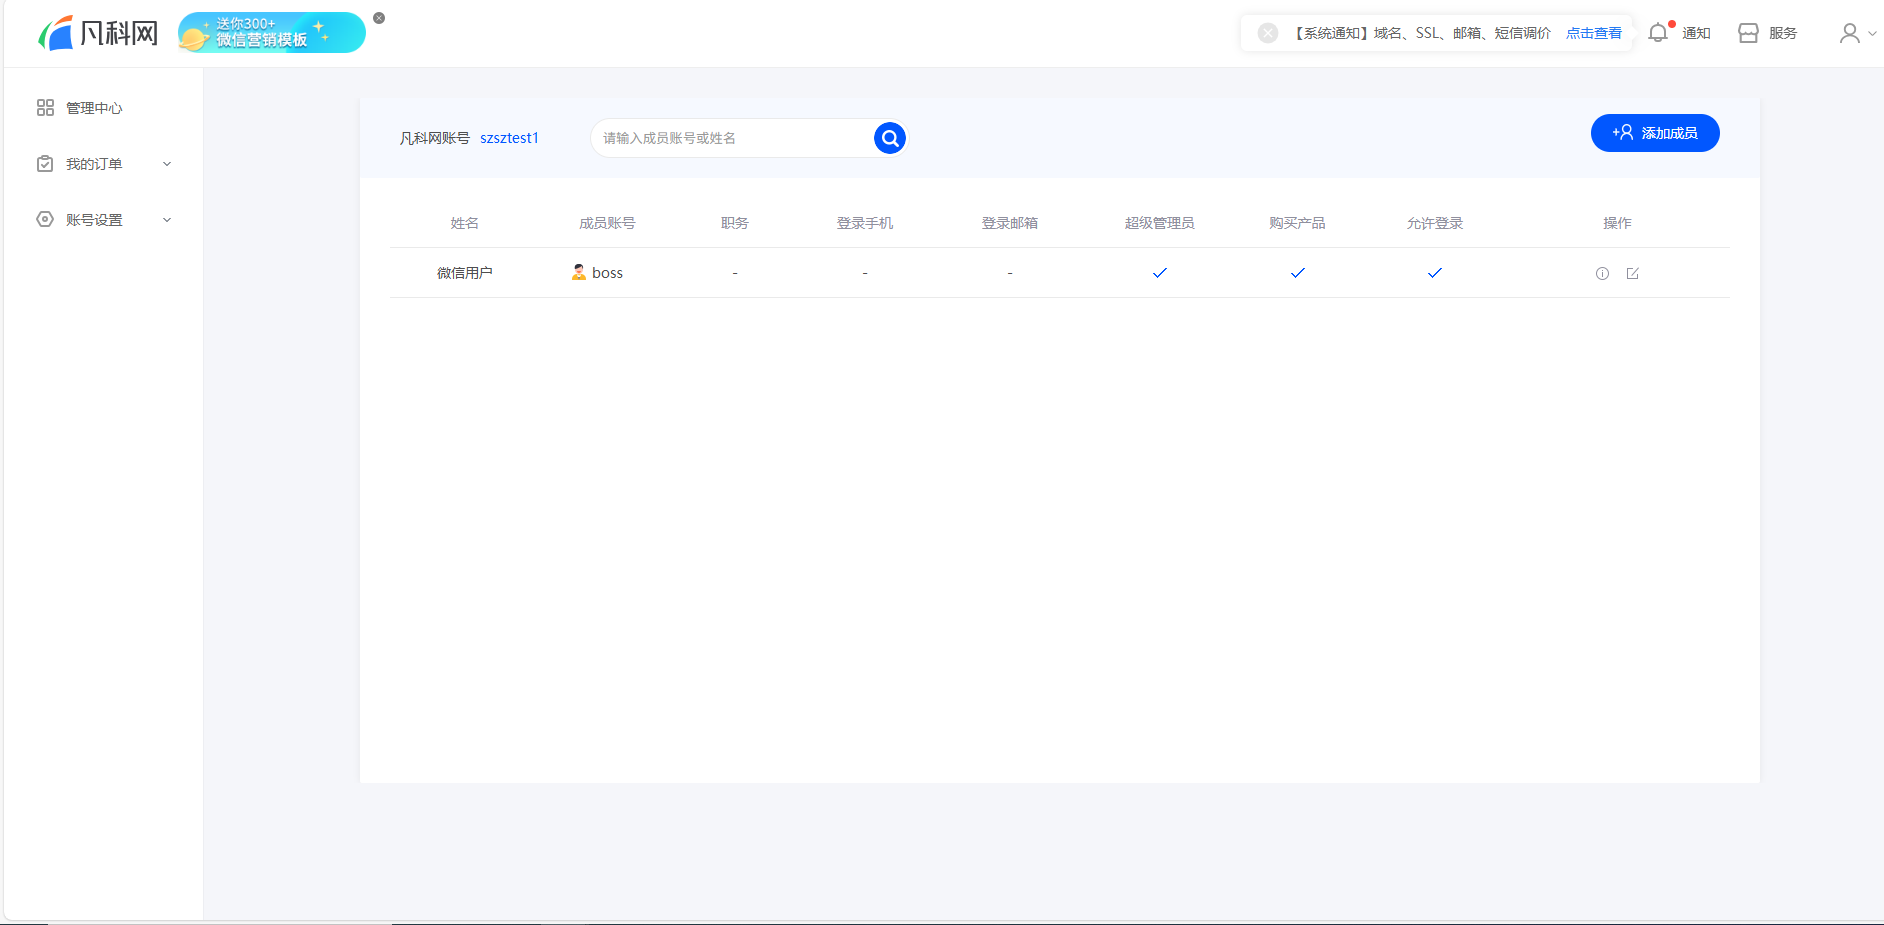This screenshot has width=1884, height=925.
Task: Open the user profile avatar icon
Action: tap(1849, 33)
